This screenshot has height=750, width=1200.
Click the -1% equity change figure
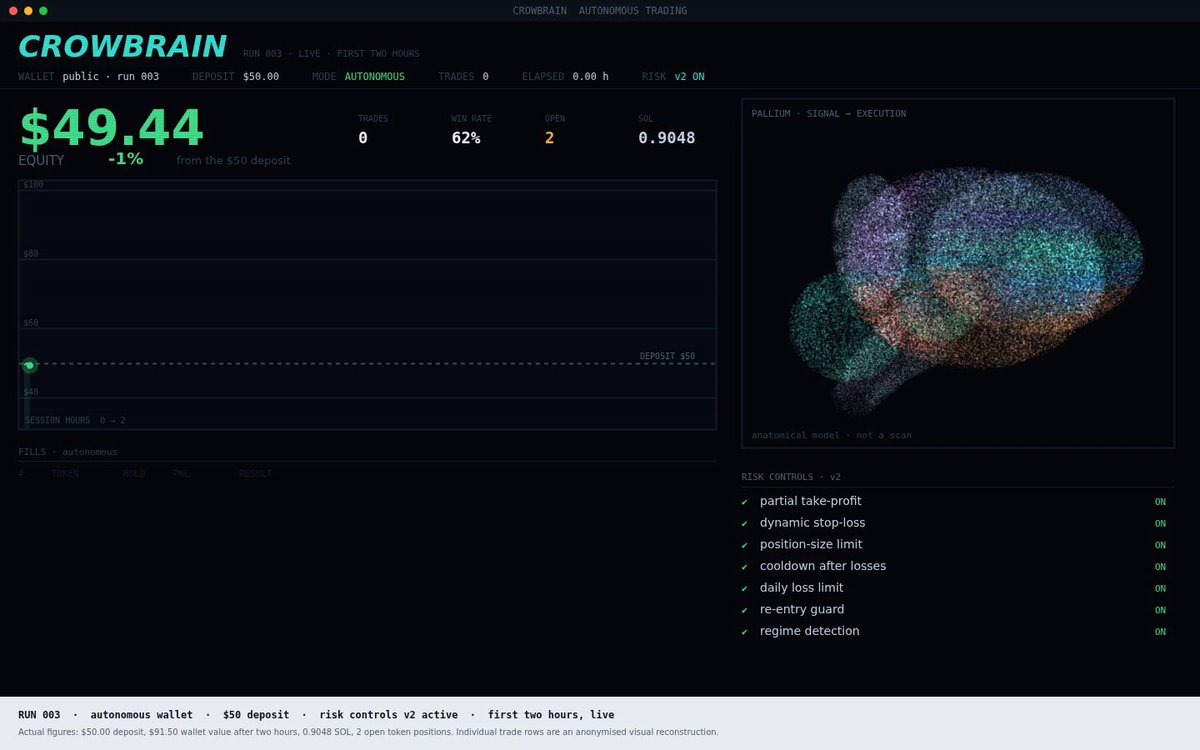point(125,159)
